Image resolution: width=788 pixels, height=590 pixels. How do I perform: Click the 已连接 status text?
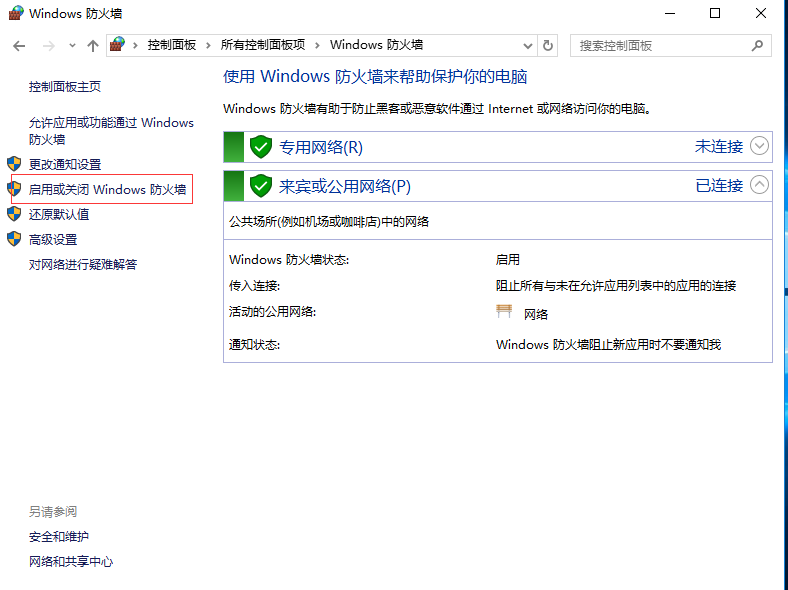click(719, 185)
